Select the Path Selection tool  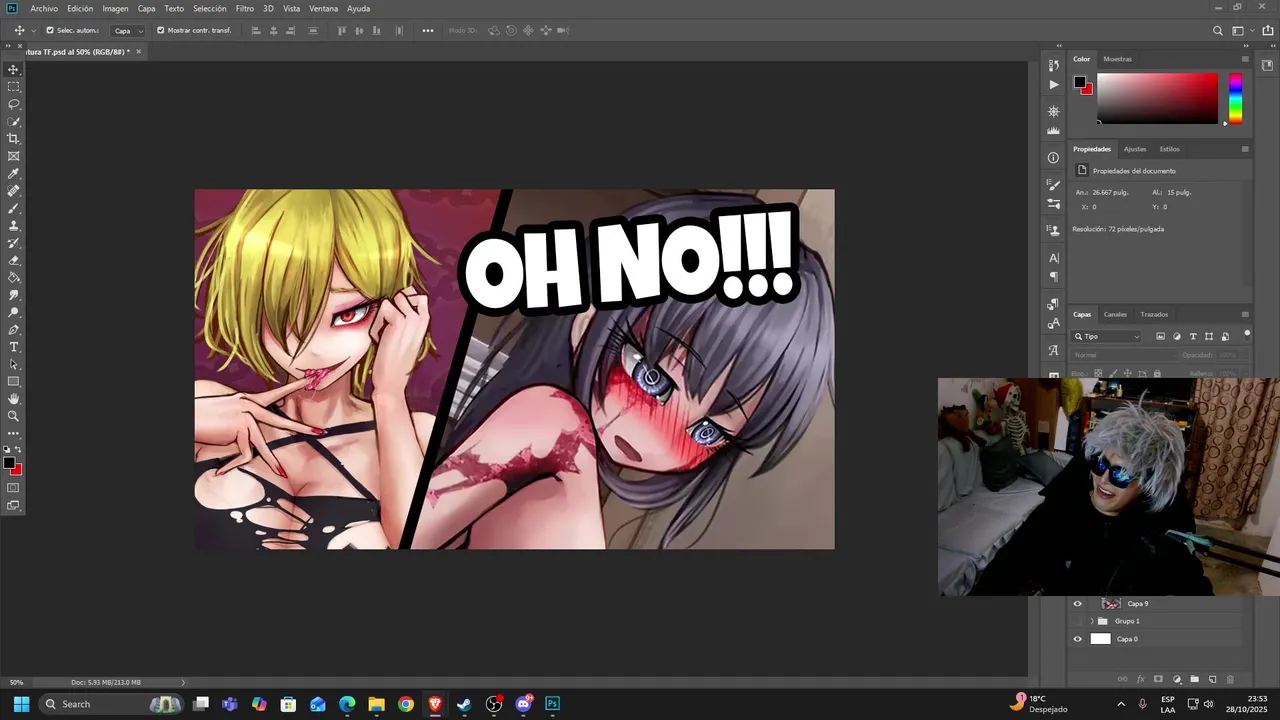14,364
